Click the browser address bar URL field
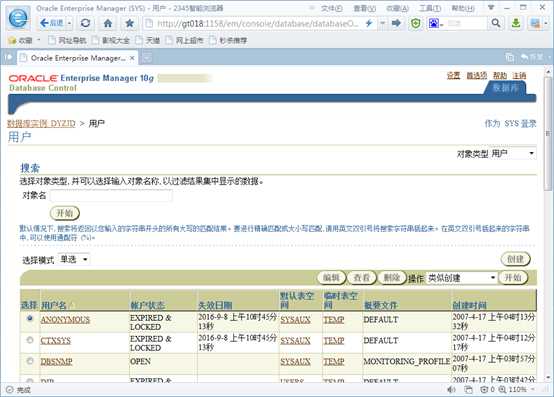The height and width of the screenshot is (397, 554). [x=254, y=24]
